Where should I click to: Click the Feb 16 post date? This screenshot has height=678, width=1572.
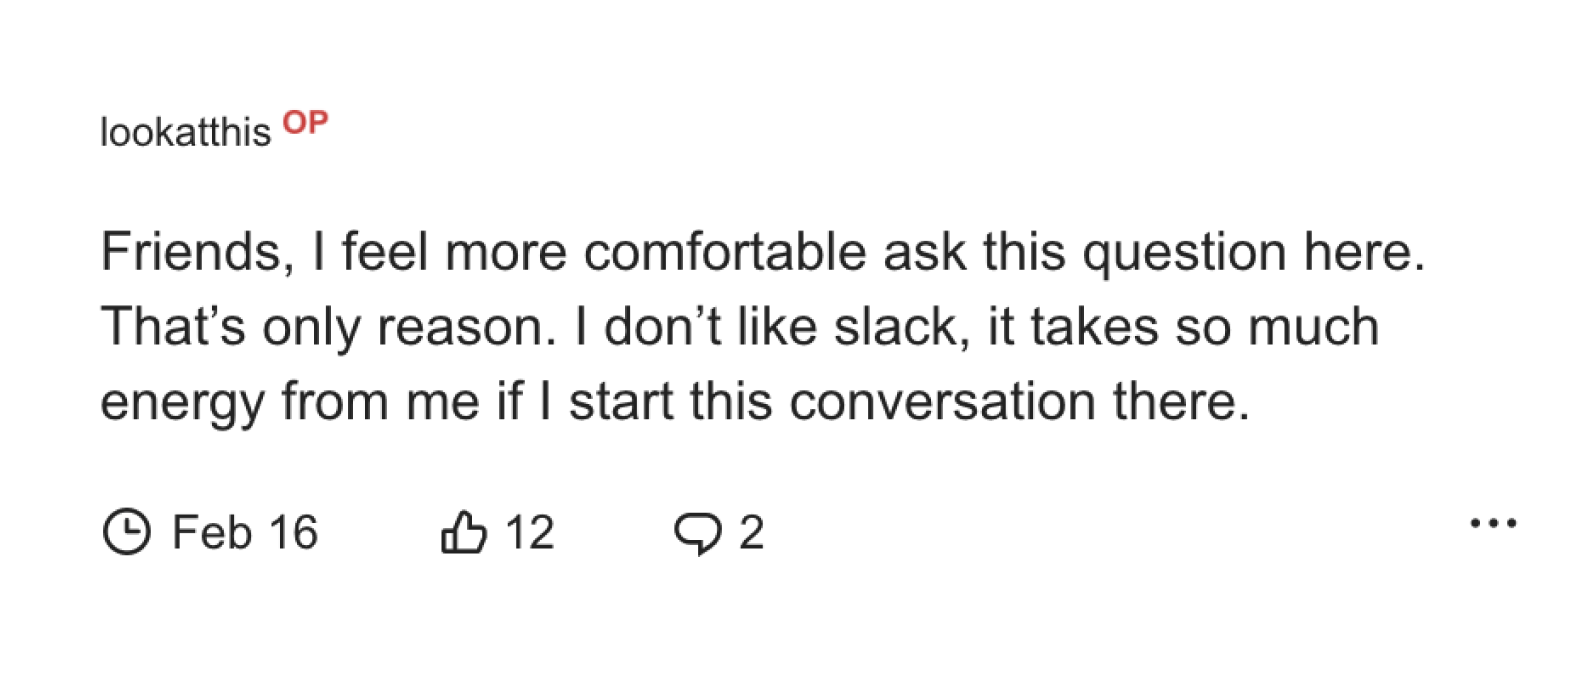(x=245, y=532)
